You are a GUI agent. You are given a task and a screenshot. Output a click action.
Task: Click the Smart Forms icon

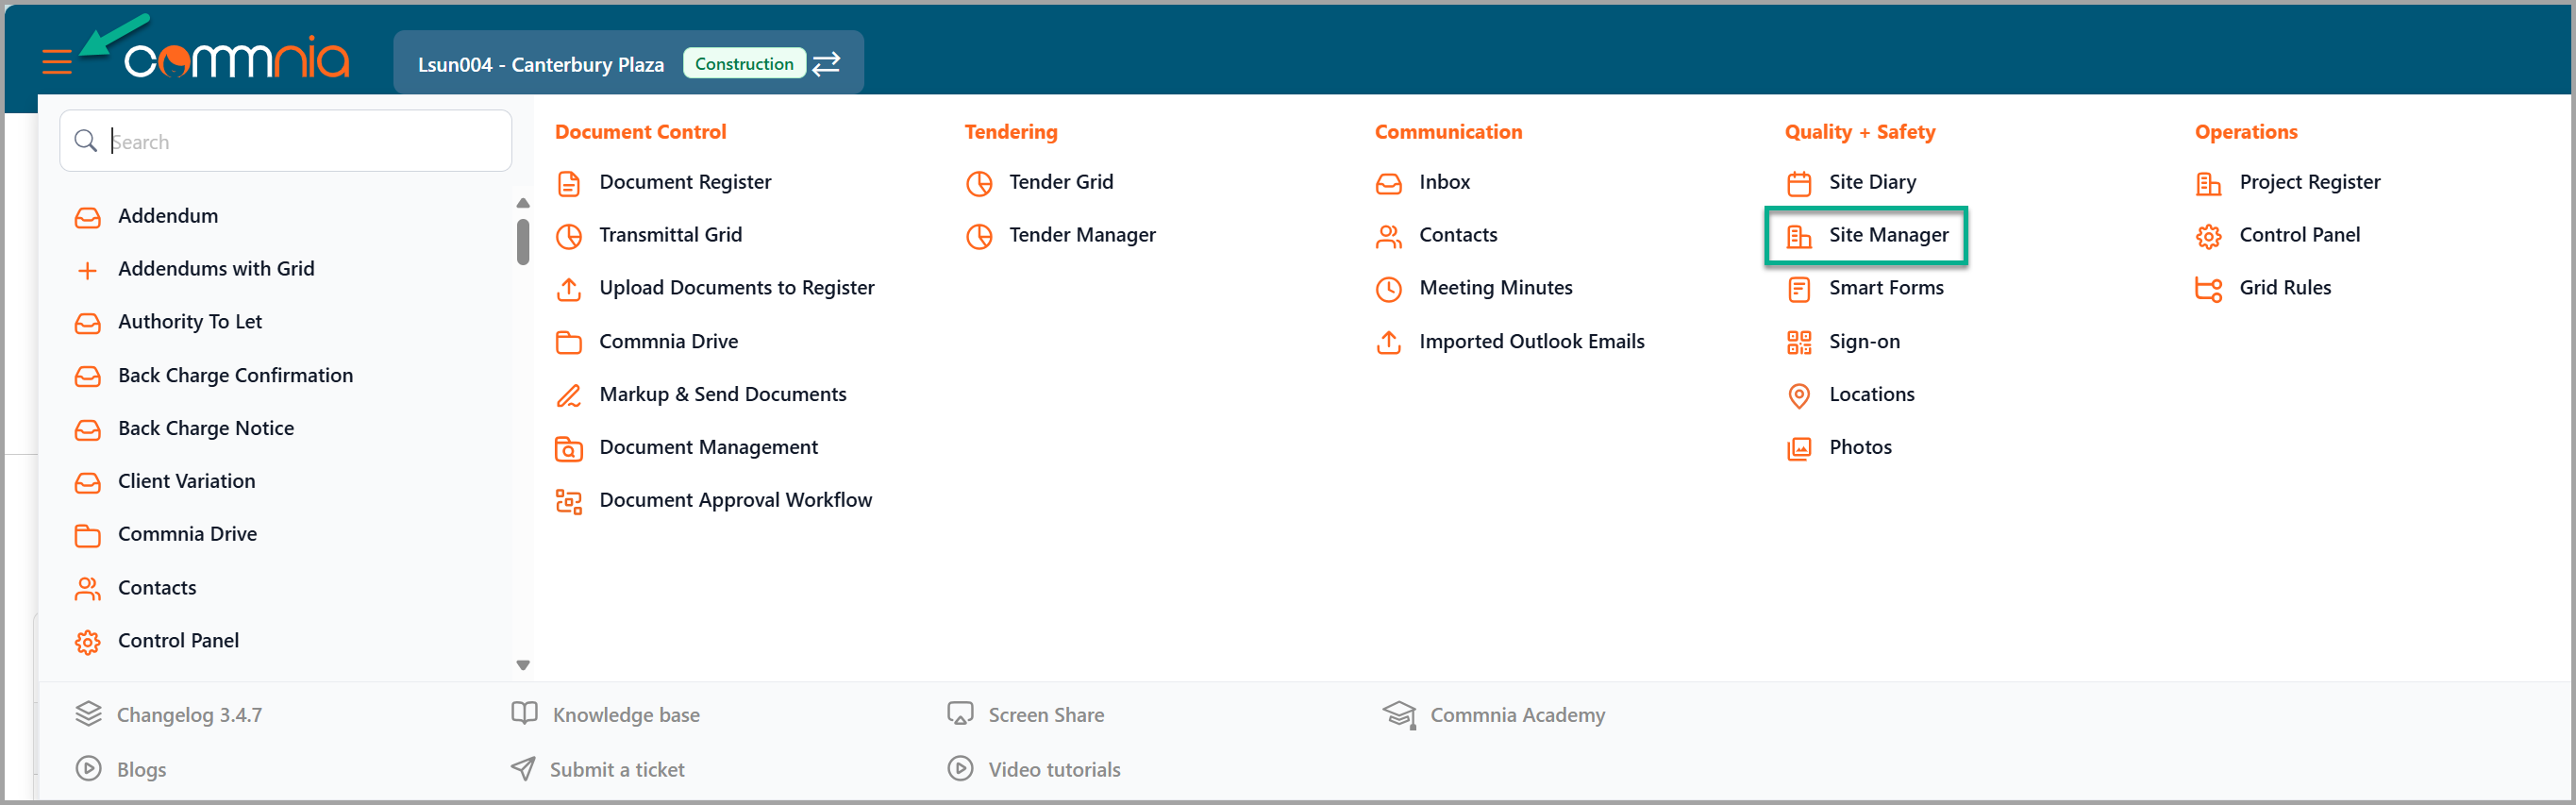[x=1799, y=290]
